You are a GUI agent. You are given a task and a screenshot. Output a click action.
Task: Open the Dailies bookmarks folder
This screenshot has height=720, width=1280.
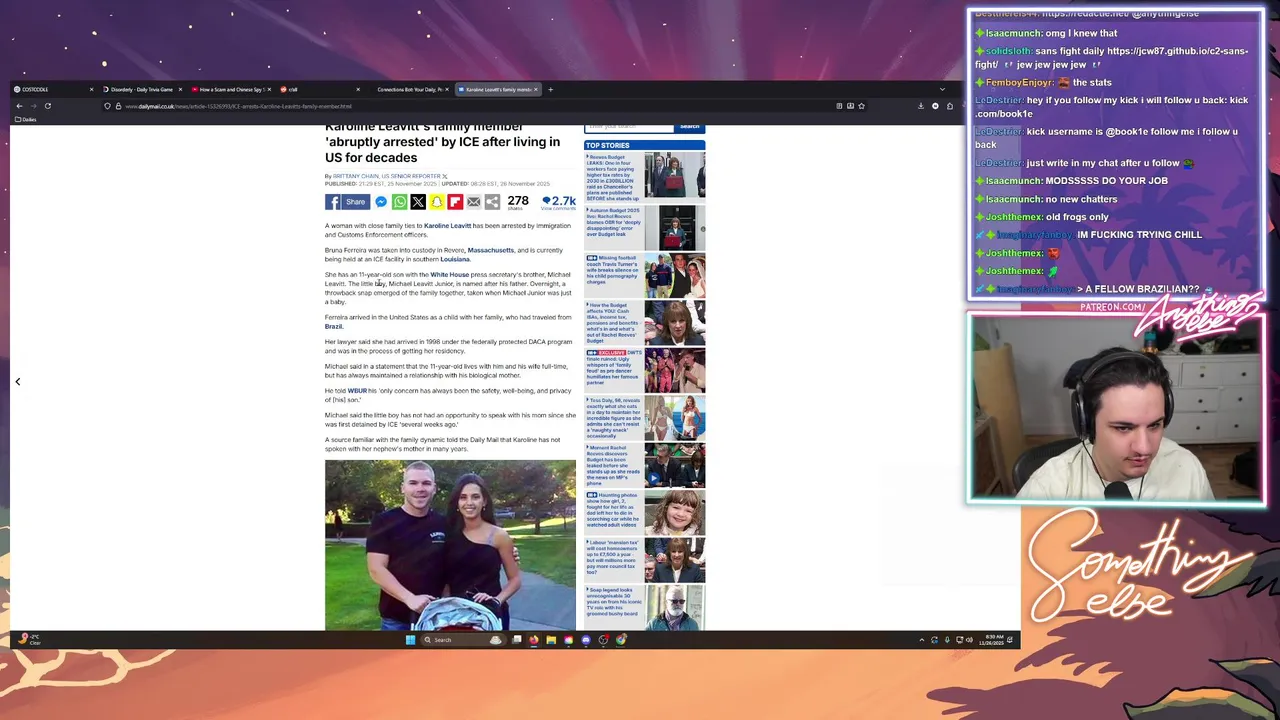[x=25, y=119]
